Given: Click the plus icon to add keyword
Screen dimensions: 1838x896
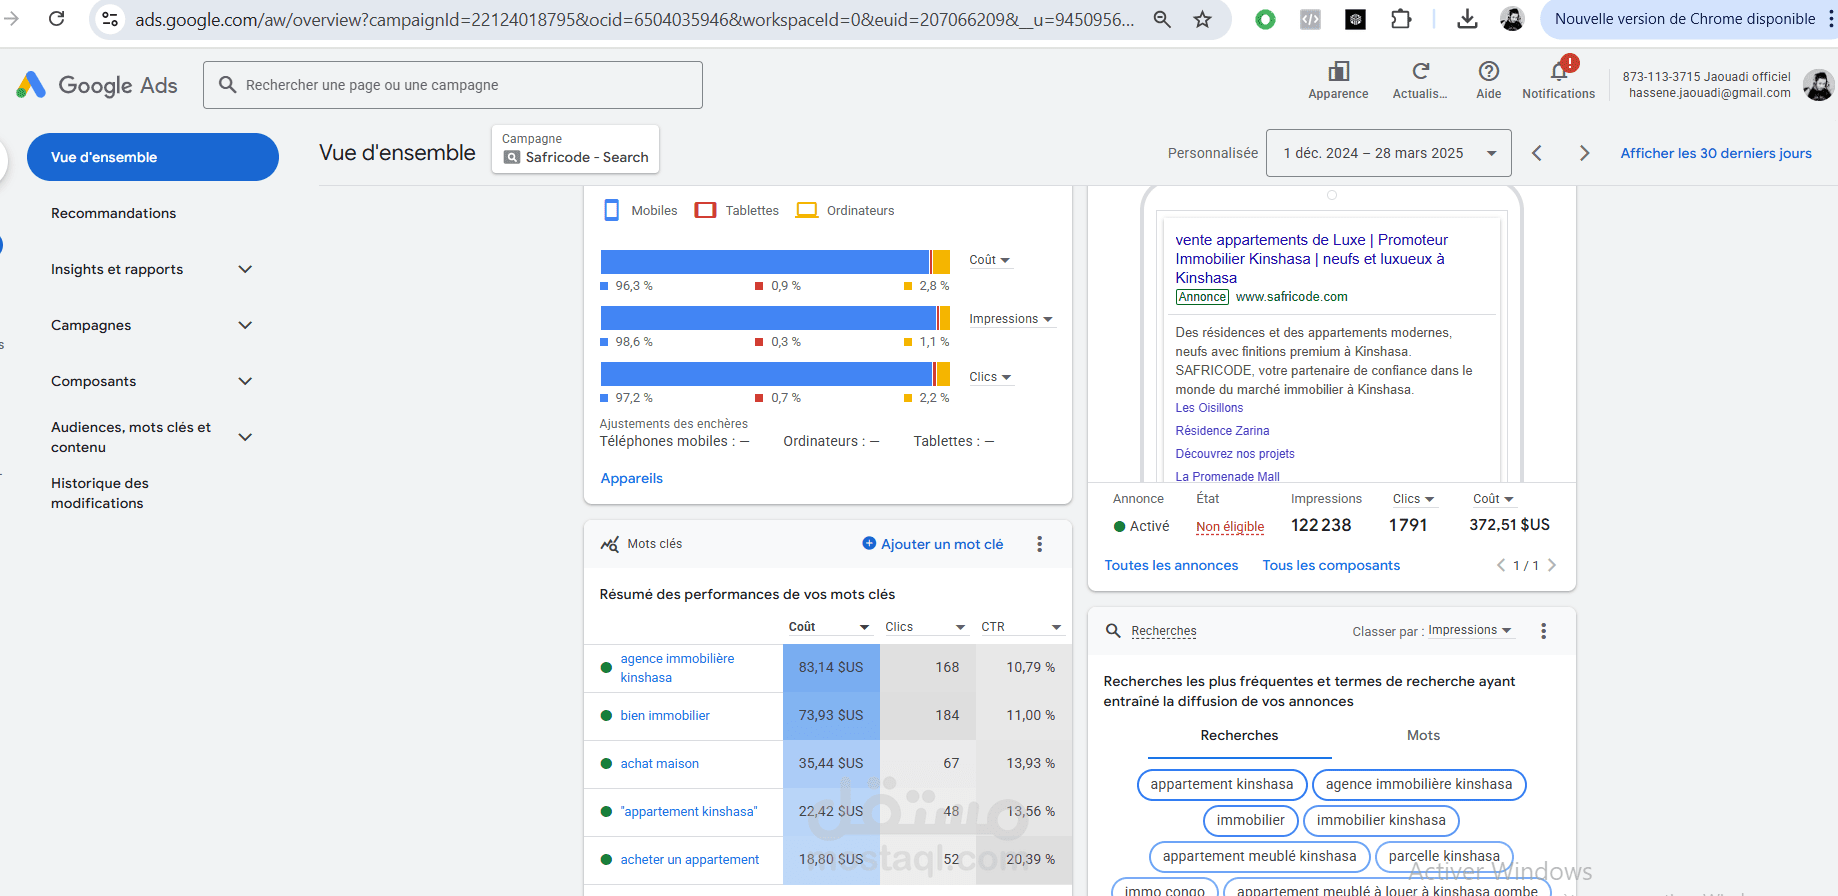Looking at the screenshot, I should click(869, 543).
